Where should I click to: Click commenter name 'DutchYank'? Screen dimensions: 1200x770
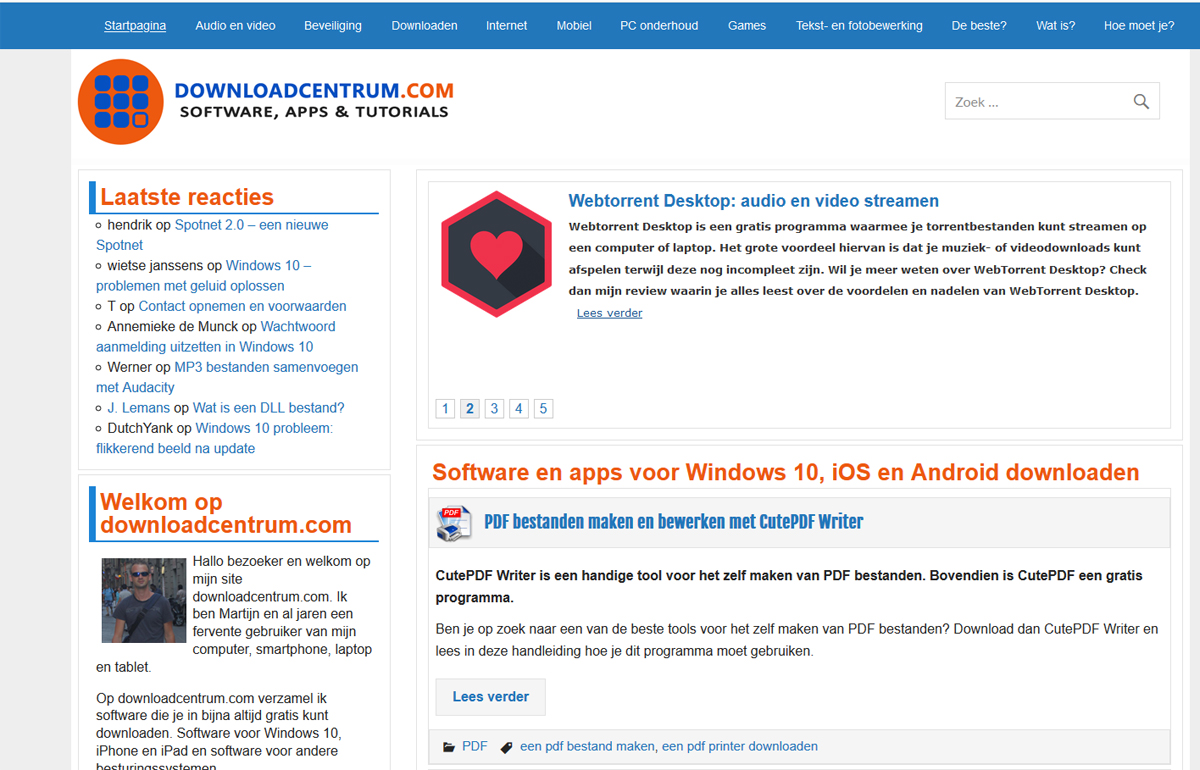140,428
